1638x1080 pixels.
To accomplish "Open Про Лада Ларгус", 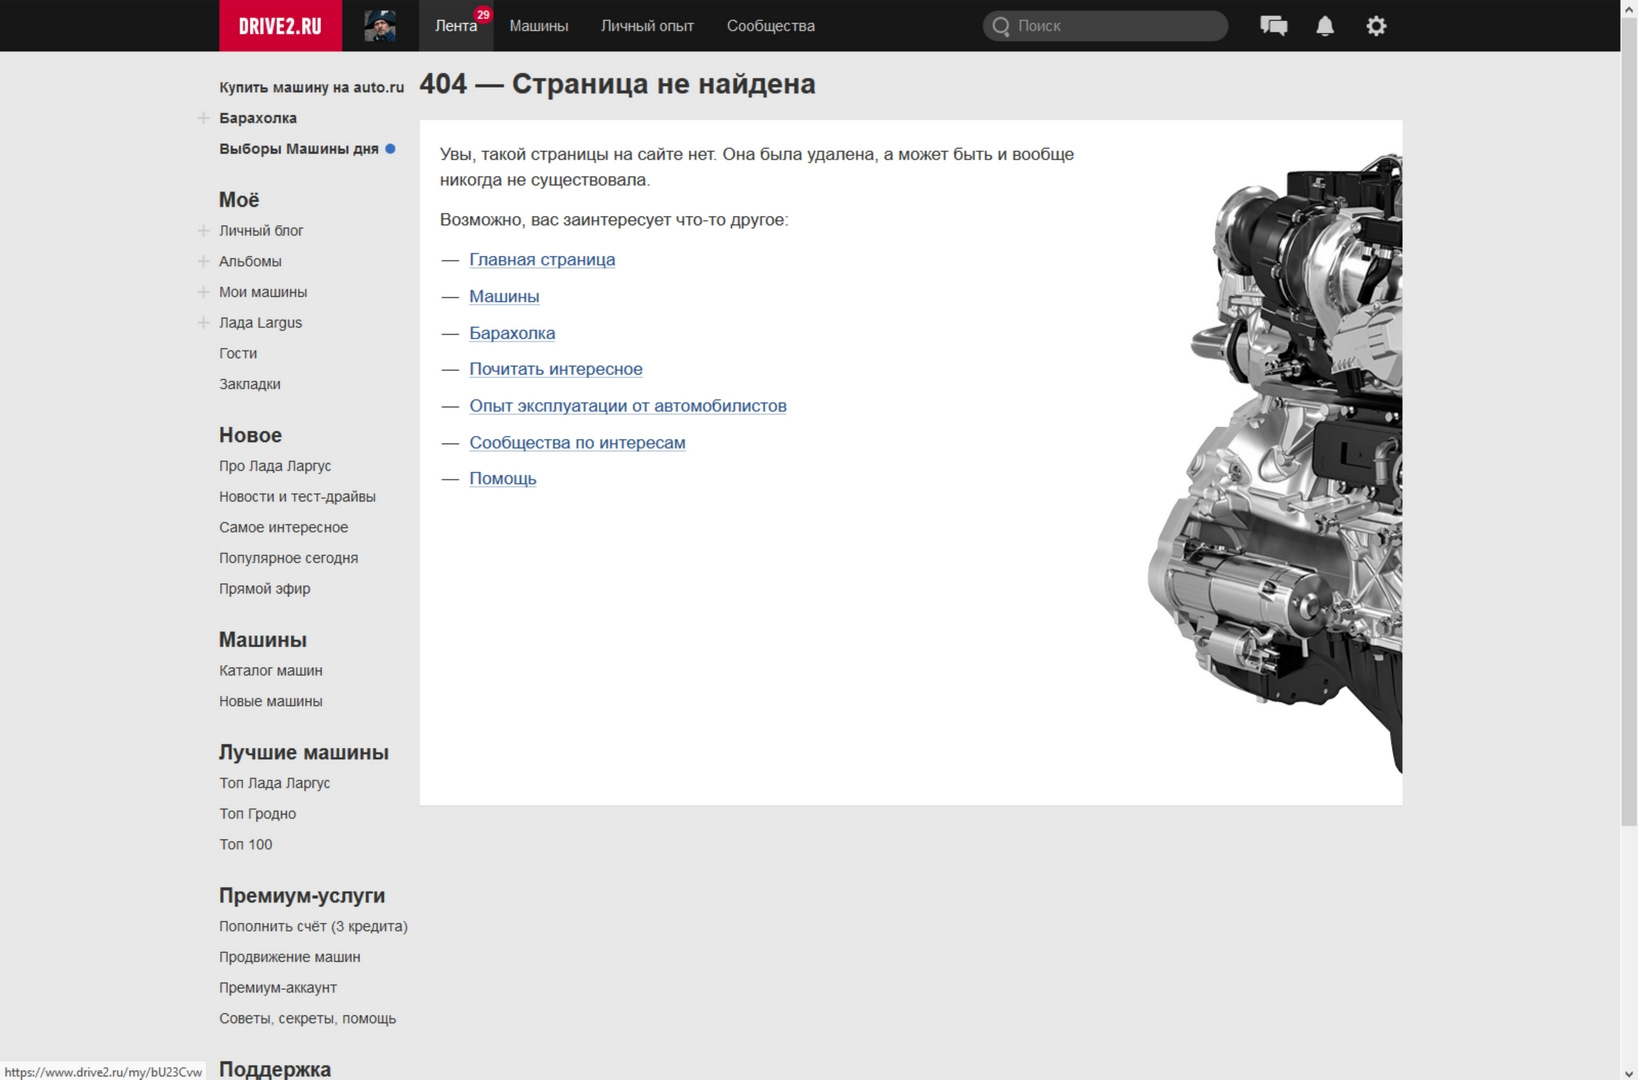I will (275, 466).
